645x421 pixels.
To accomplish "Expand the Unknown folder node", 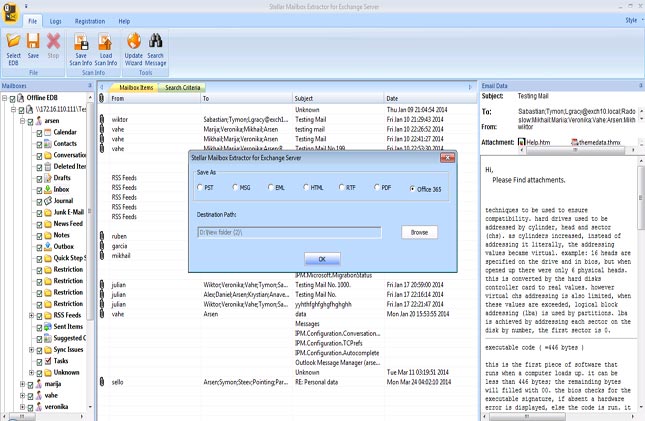I will coord(32,372).
